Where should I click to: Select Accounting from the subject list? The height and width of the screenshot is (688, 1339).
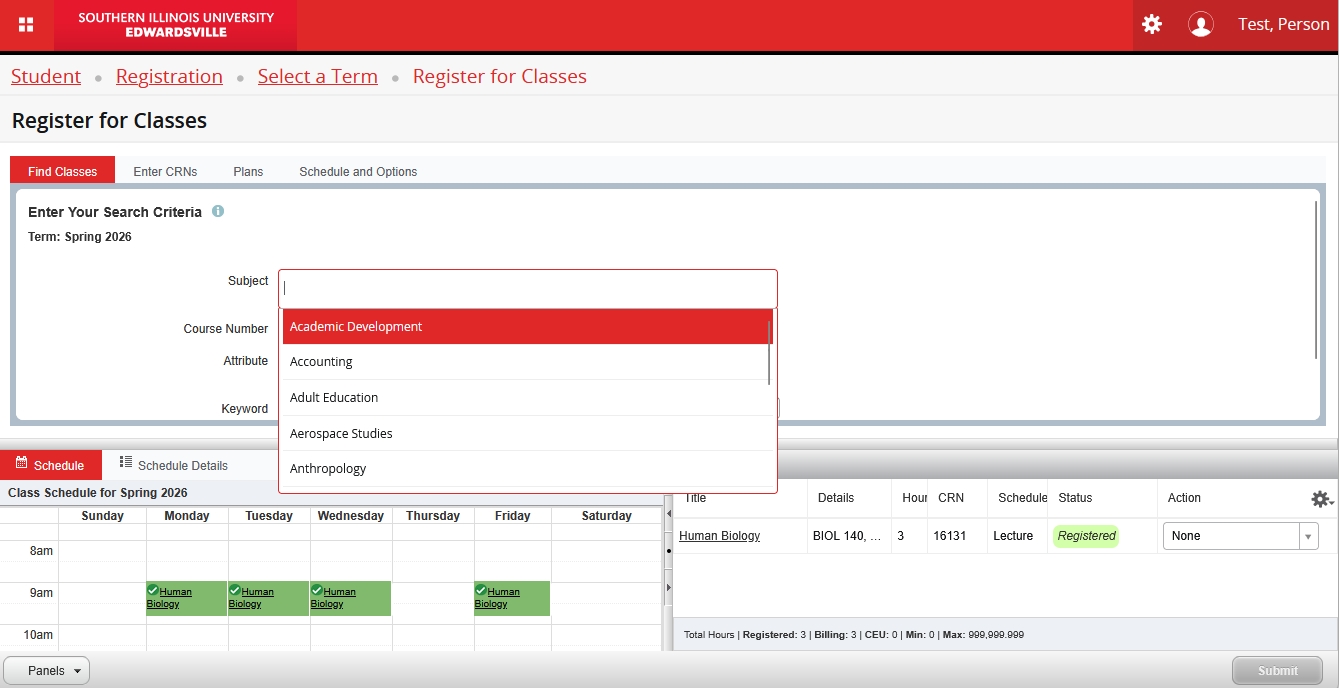[x=321, y=362]
